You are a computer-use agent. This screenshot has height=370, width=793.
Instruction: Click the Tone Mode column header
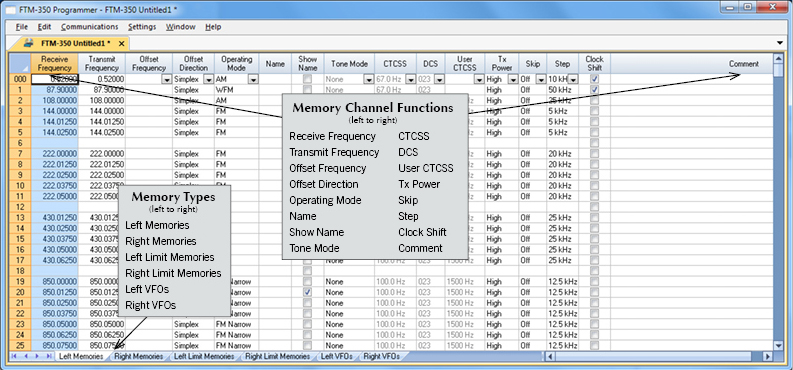349,64
